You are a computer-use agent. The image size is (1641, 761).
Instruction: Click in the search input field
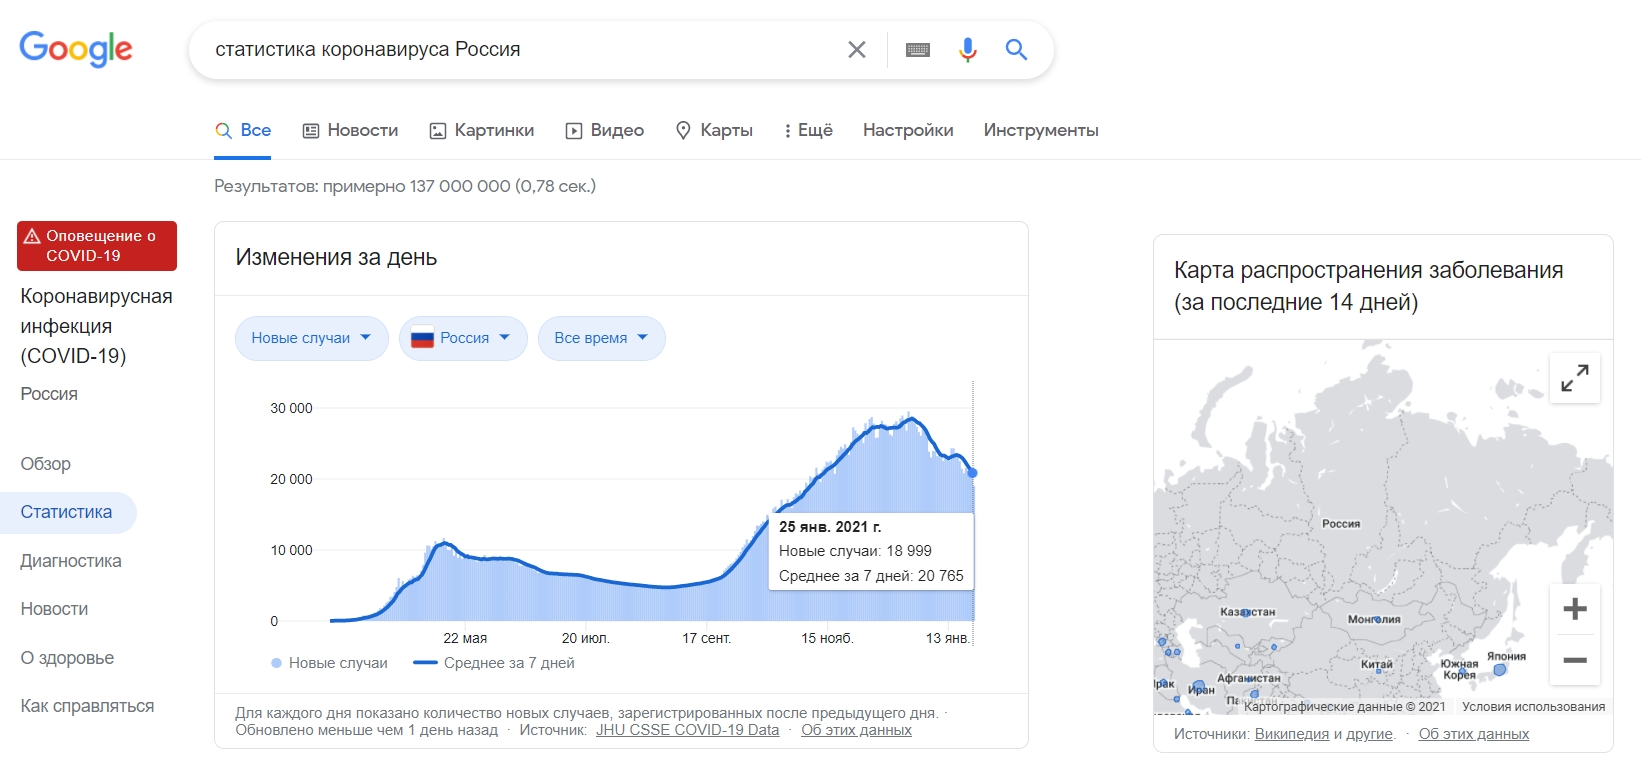(520, 50)
